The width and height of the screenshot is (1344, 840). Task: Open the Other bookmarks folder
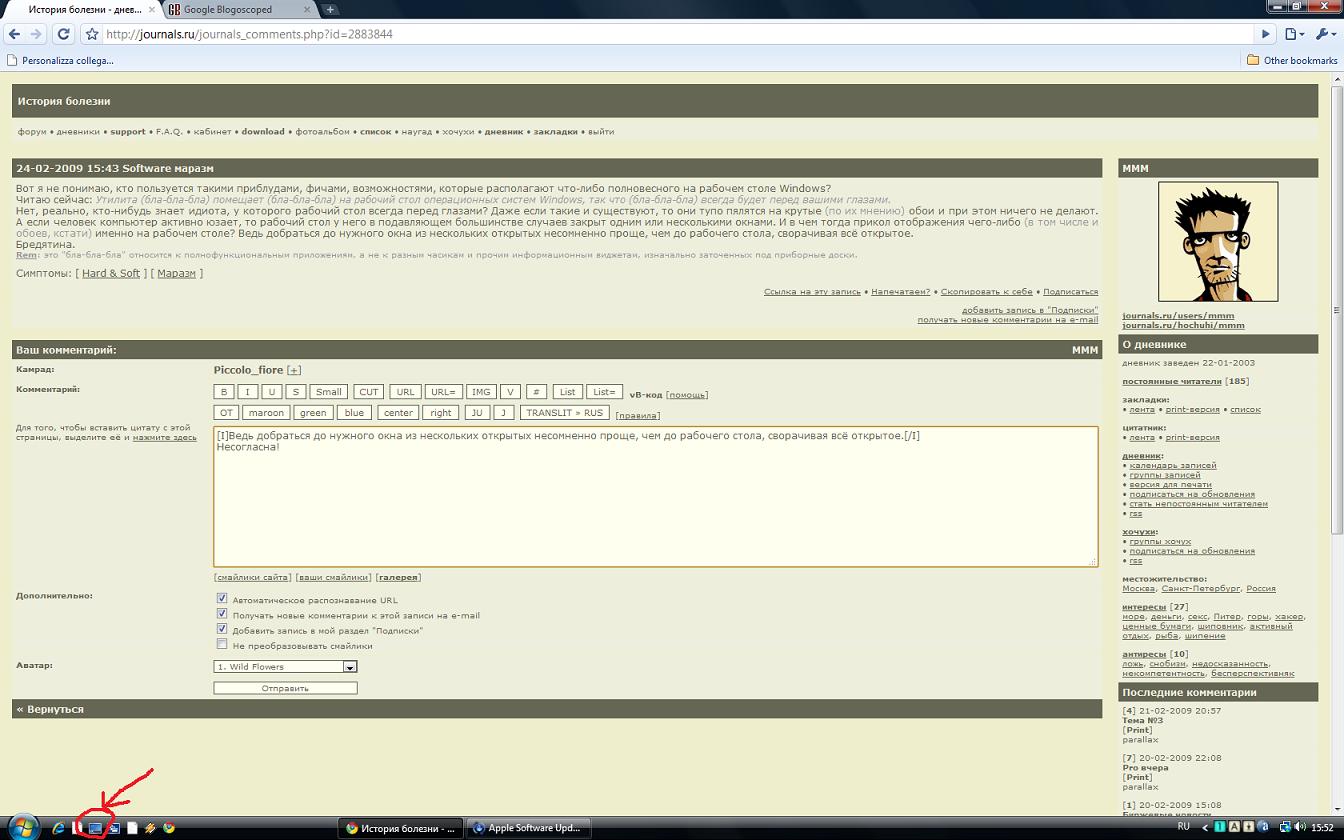click(x=1291, y=60)
